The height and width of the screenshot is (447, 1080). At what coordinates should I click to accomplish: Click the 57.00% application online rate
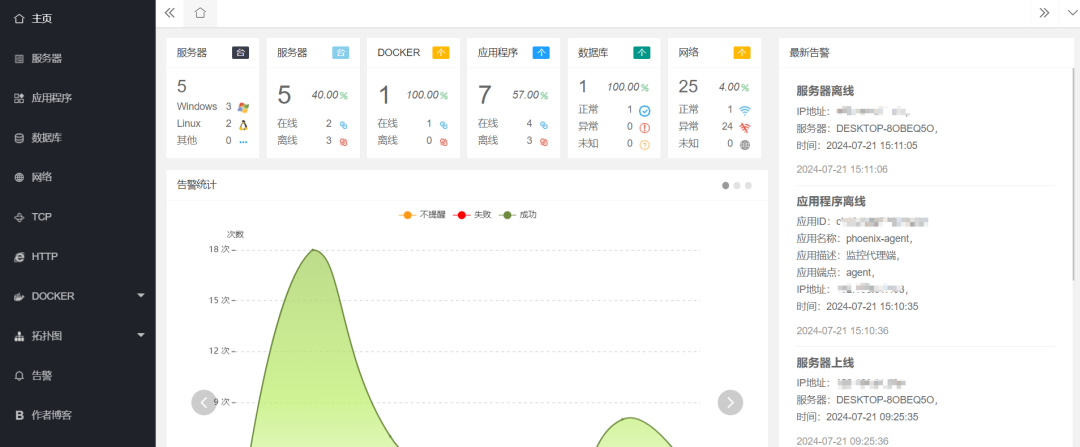click(x=530, y=95)
